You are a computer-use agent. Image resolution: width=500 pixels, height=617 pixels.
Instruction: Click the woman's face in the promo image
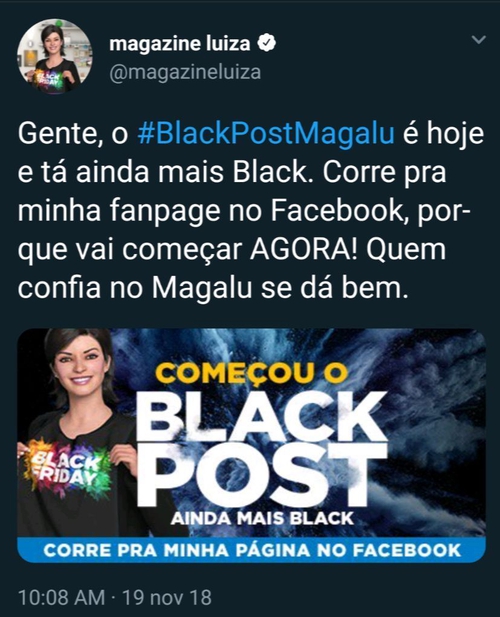81,368
